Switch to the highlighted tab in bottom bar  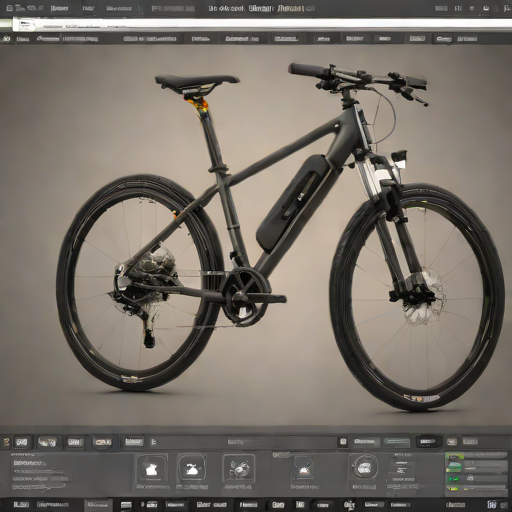click(97, 504)
